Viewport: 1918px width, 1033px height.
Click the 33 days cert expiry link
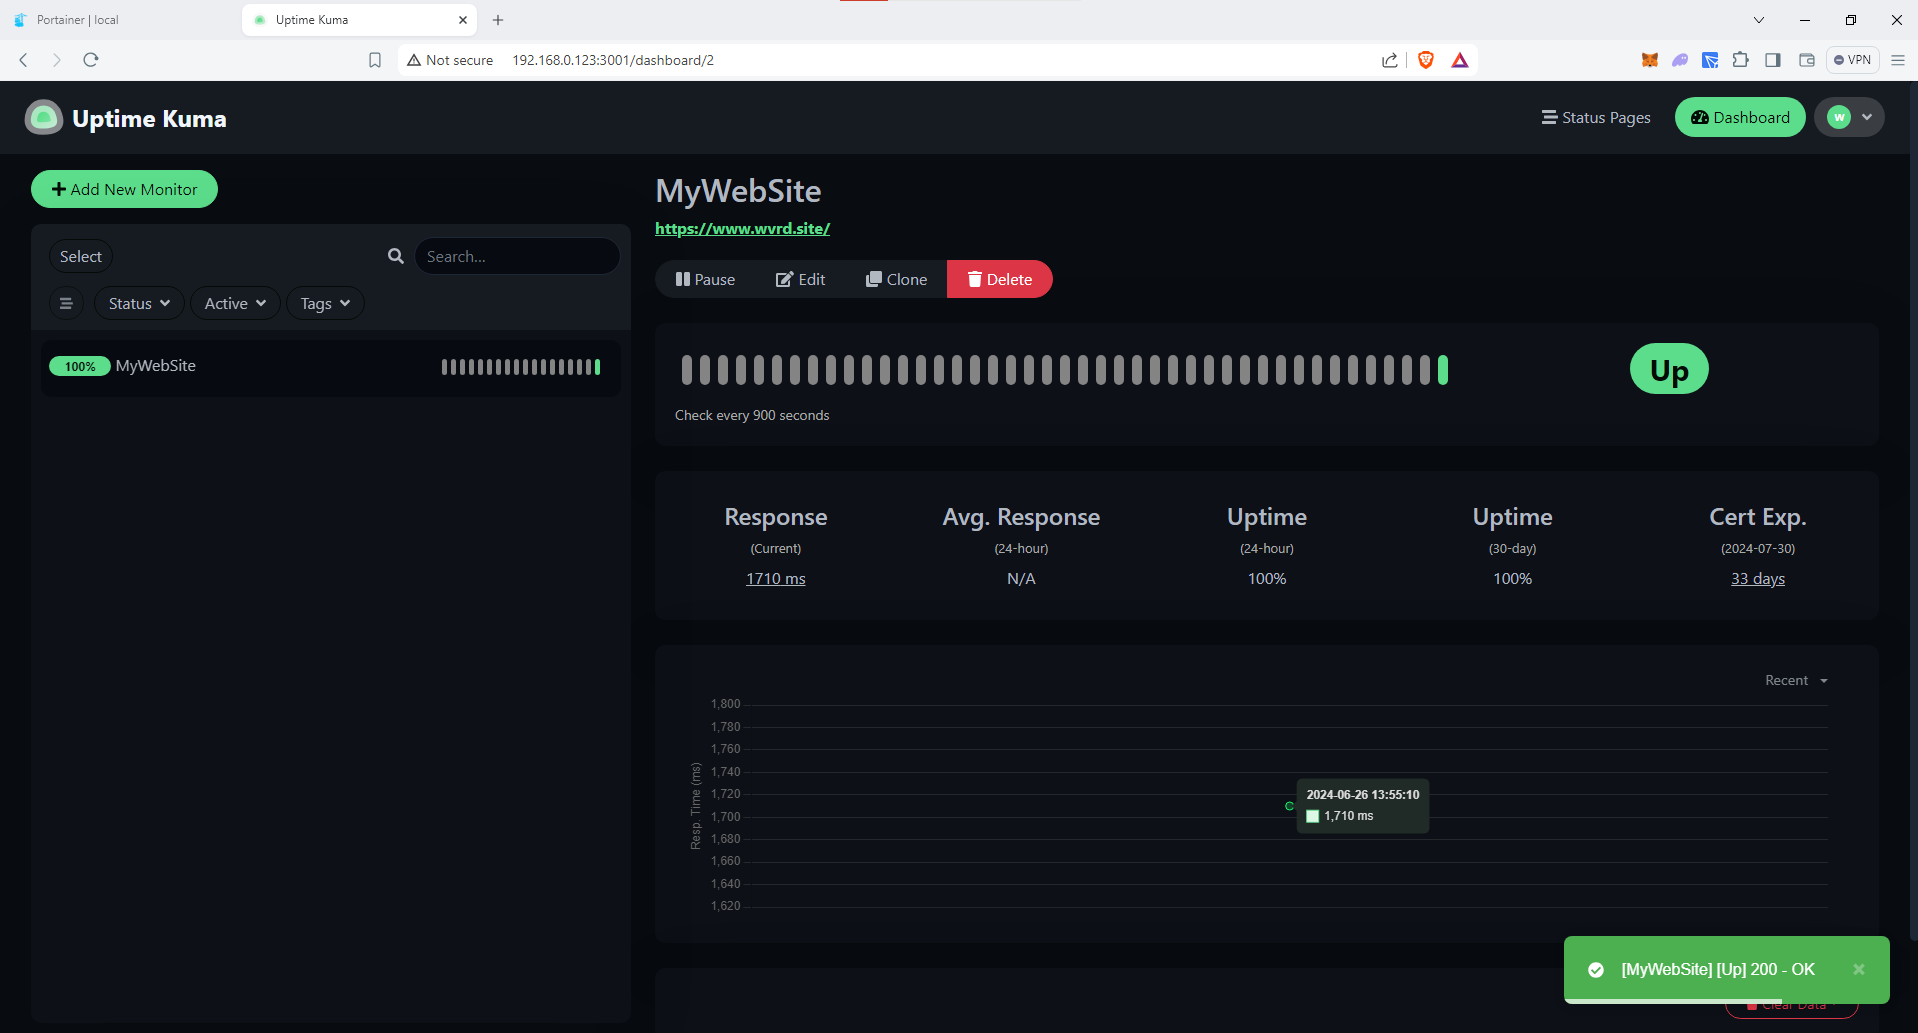click(1757, 578)
